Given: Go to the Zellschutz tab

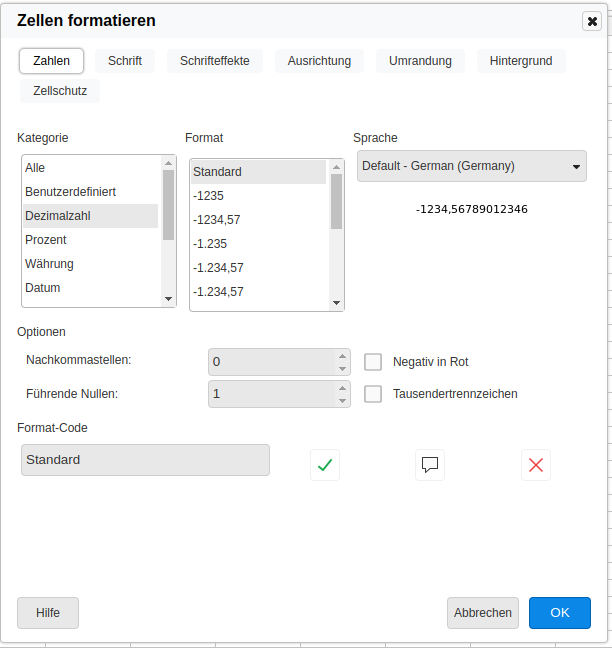Looking at the screenshot, I should (60, 91).
